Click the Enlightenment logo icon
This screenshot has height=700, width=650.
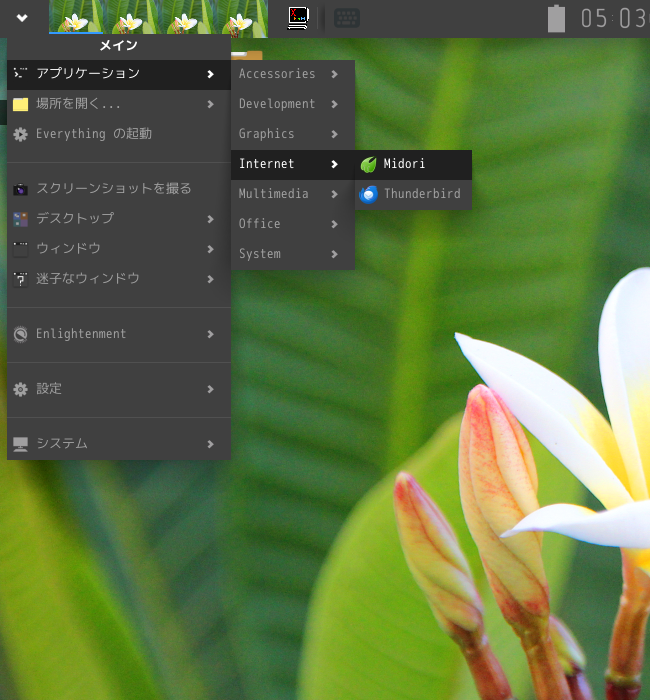pos(21,334)
